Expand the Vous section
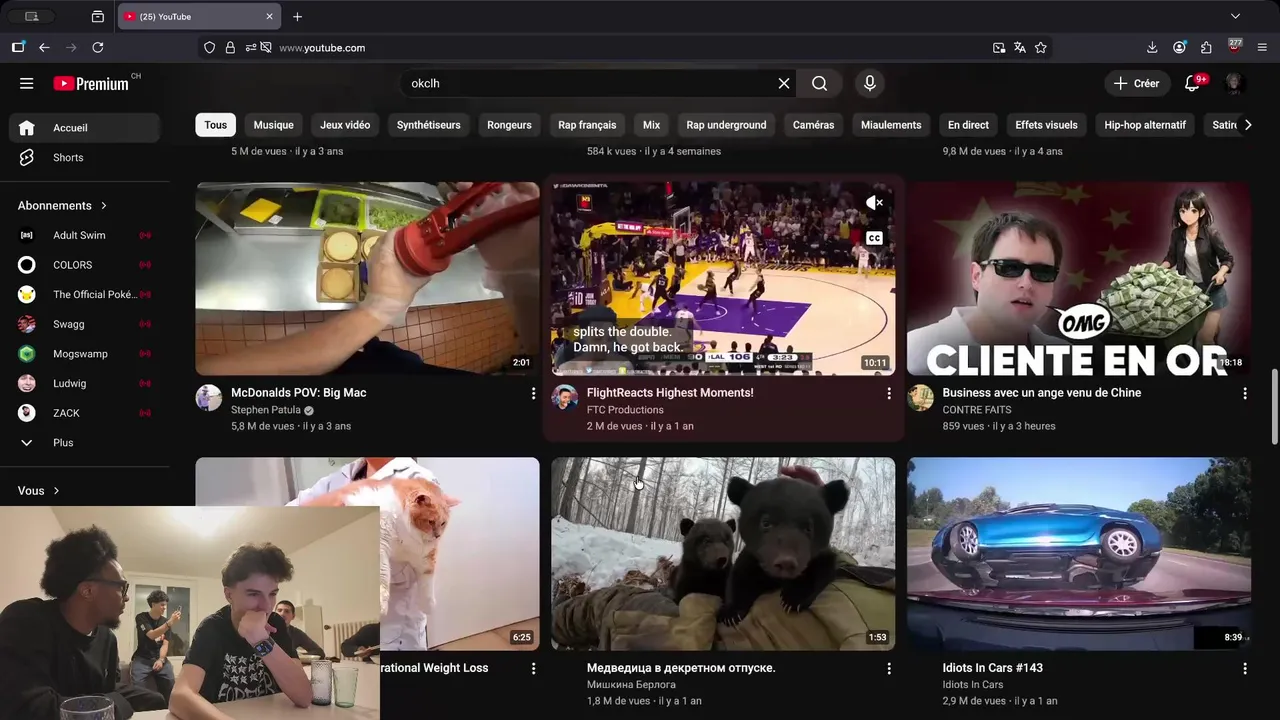The image size is (1280, 720). click(x=38, y=491)
